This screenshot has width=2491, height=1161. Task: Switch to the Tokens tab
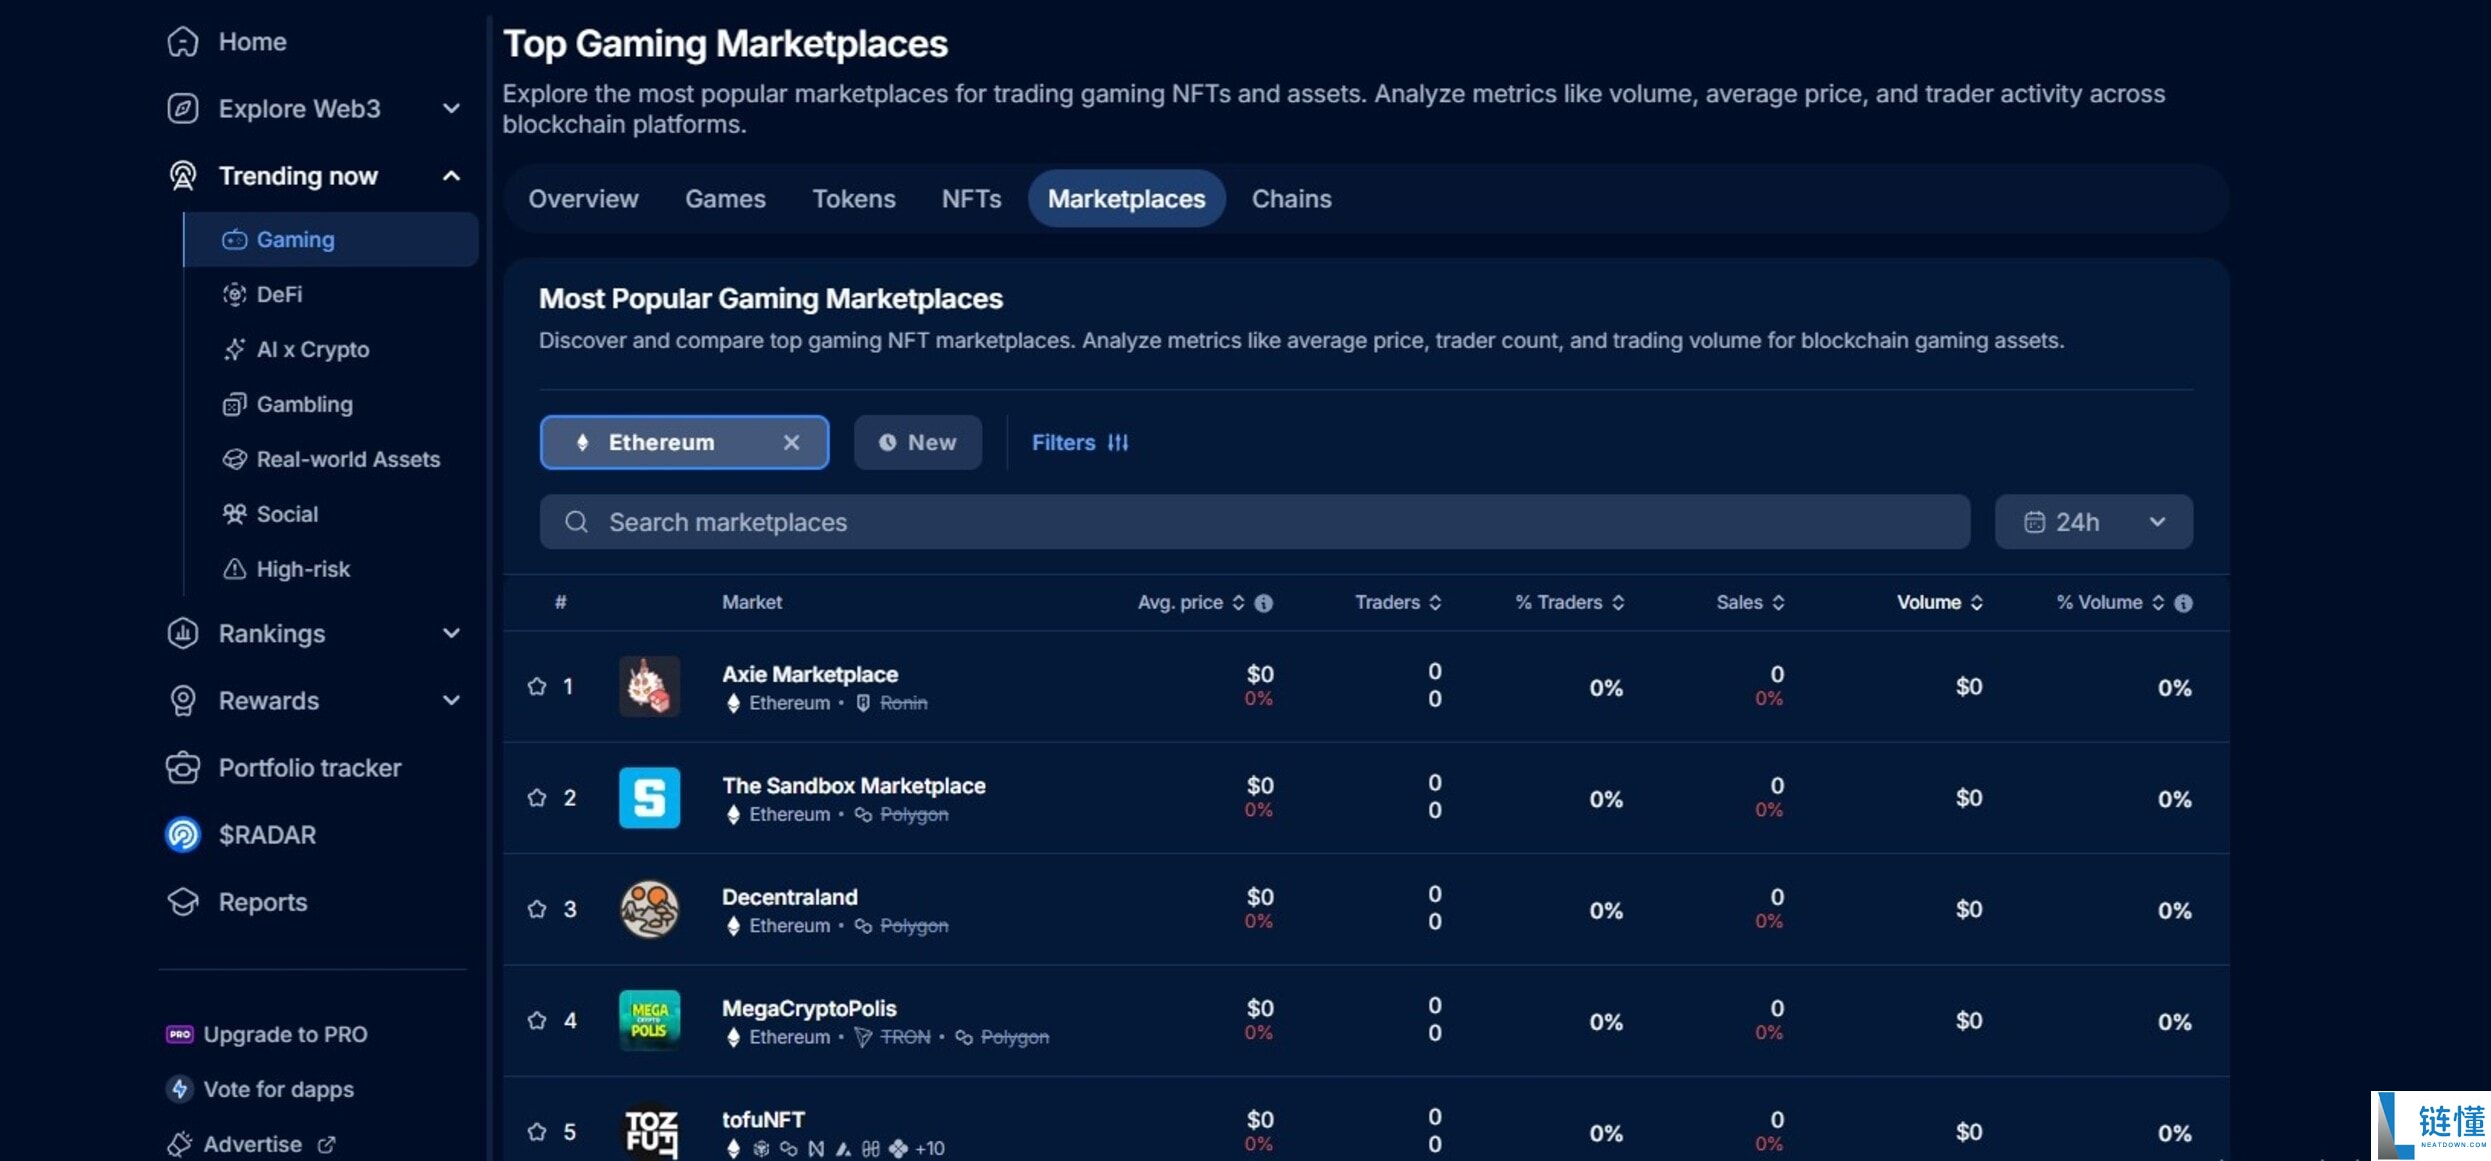853,199
